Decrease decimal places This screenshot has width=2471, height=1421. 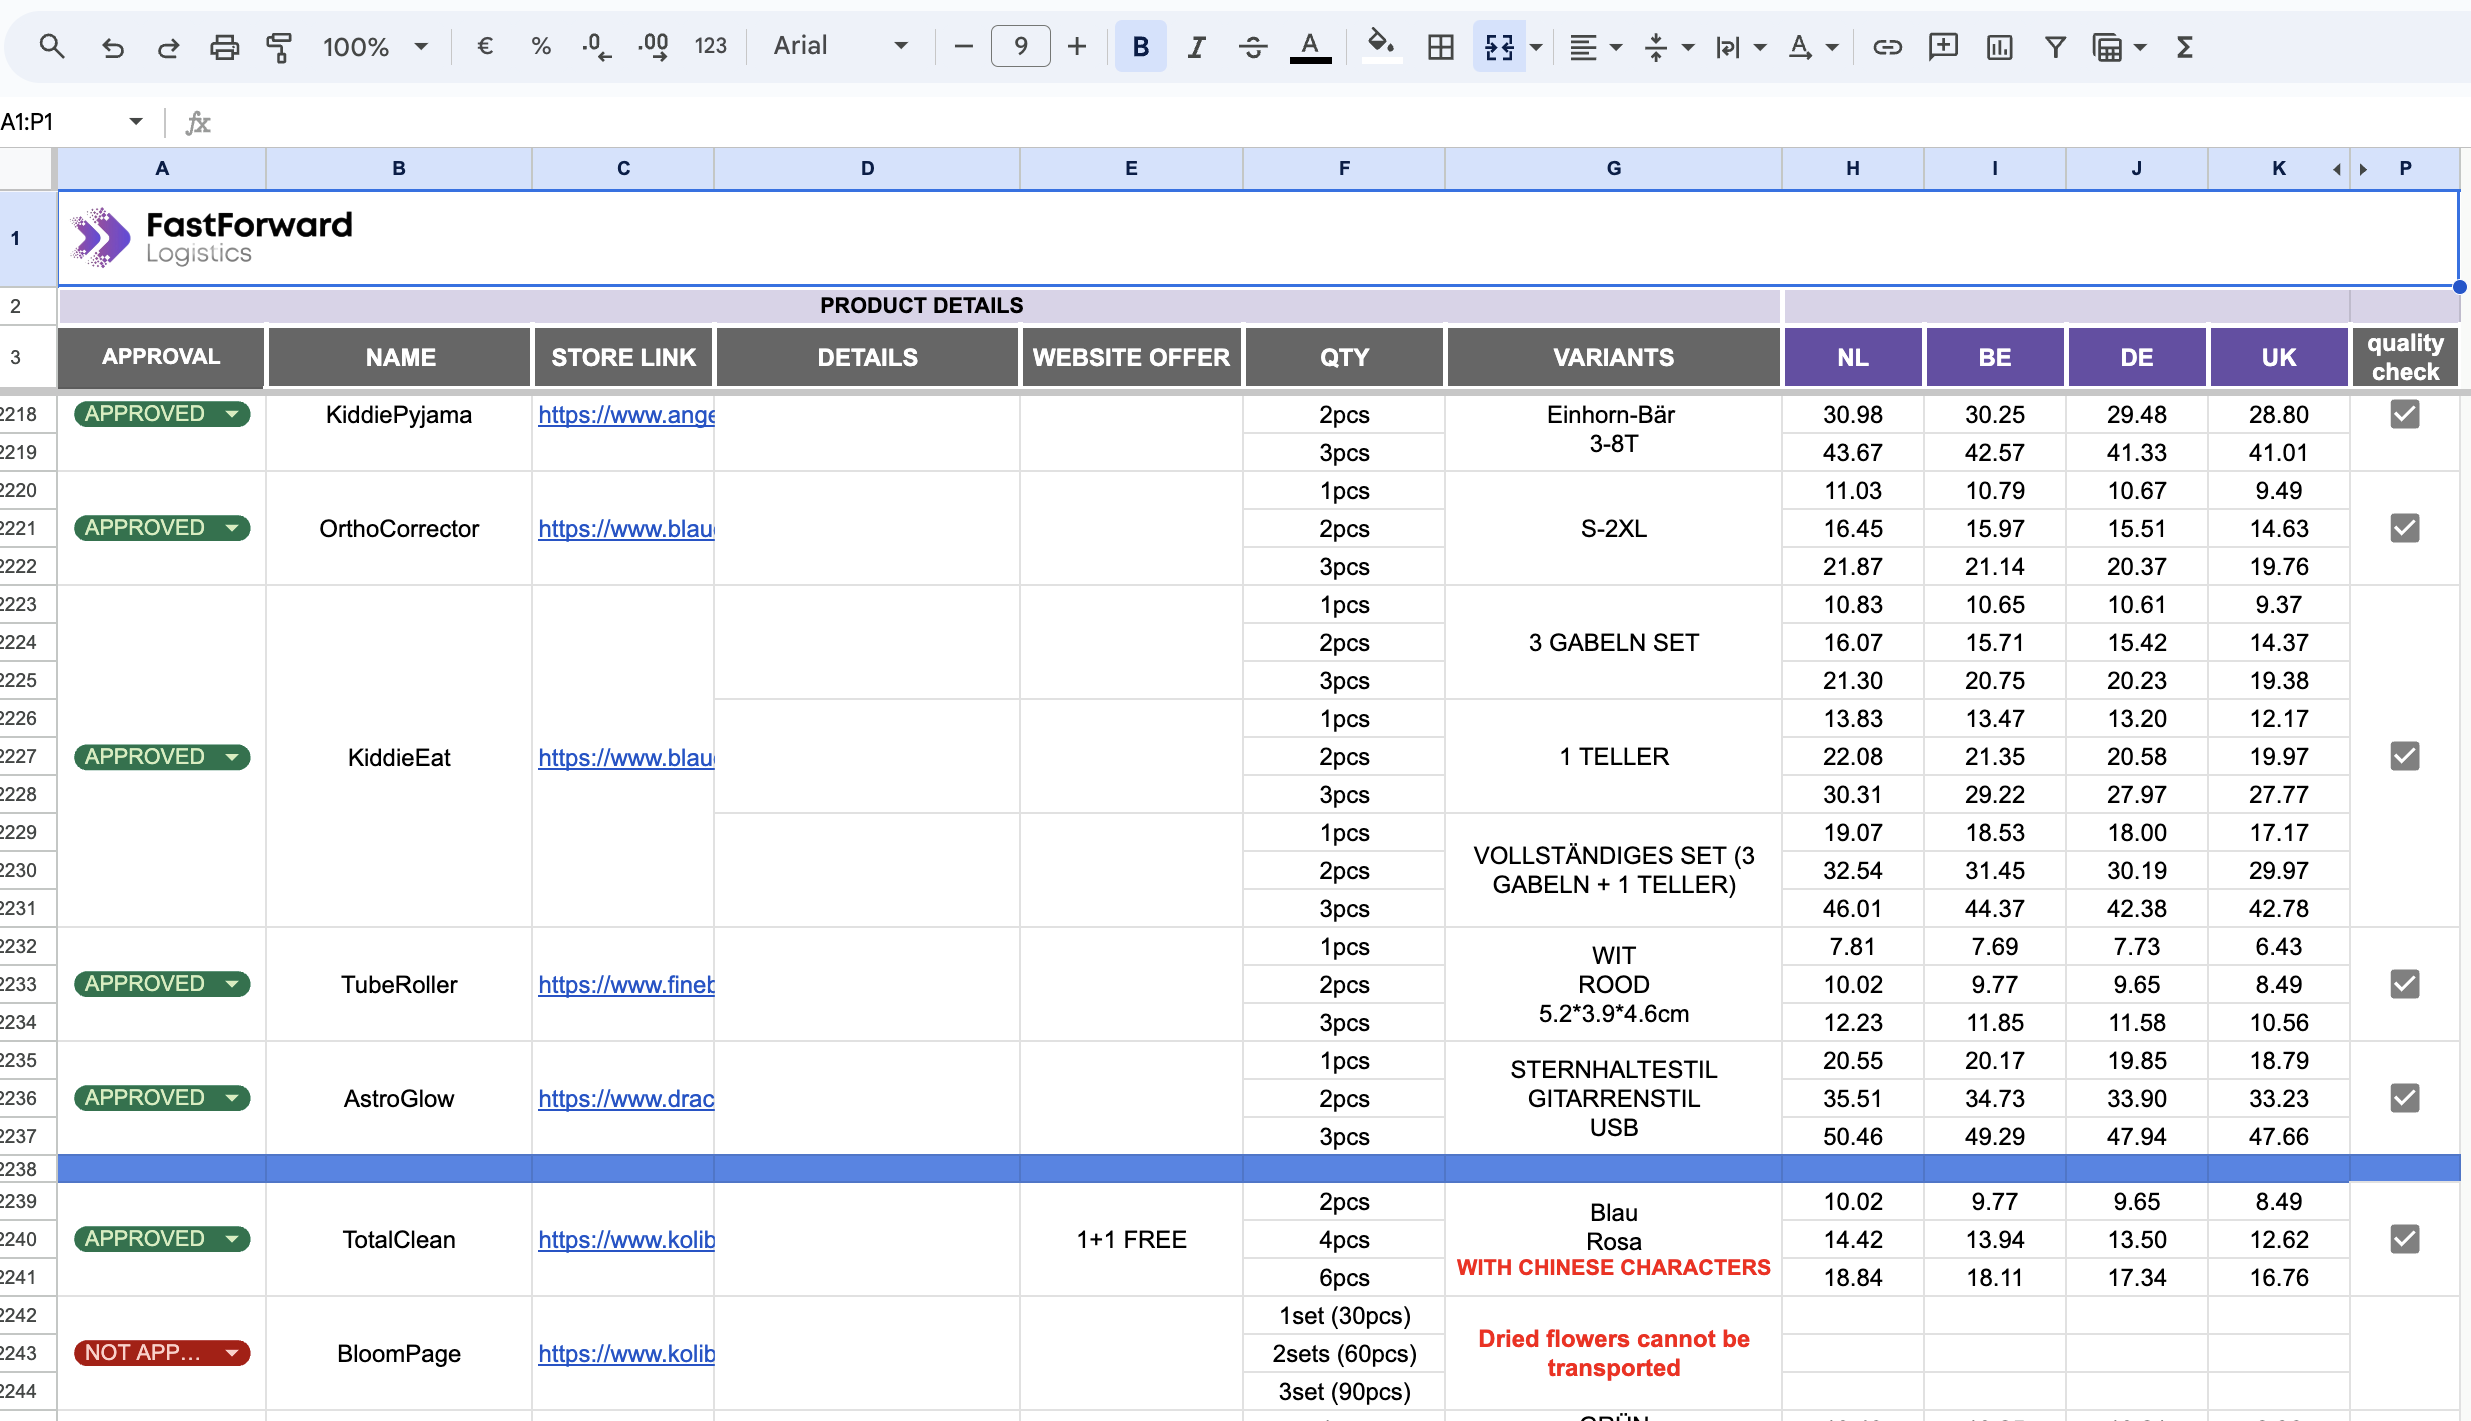[x=597, y=46]
